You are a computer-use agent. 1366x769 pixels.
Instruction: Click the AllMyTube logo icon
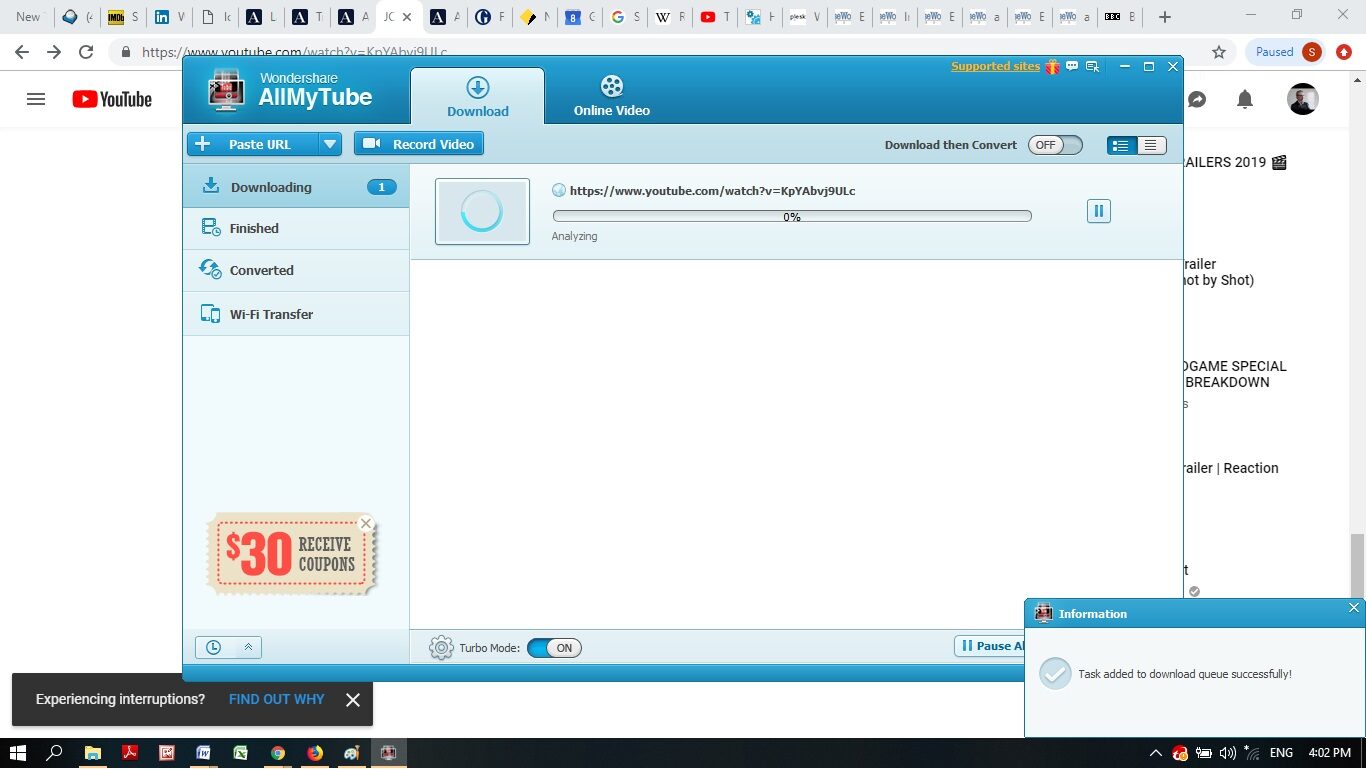point(226,91)
